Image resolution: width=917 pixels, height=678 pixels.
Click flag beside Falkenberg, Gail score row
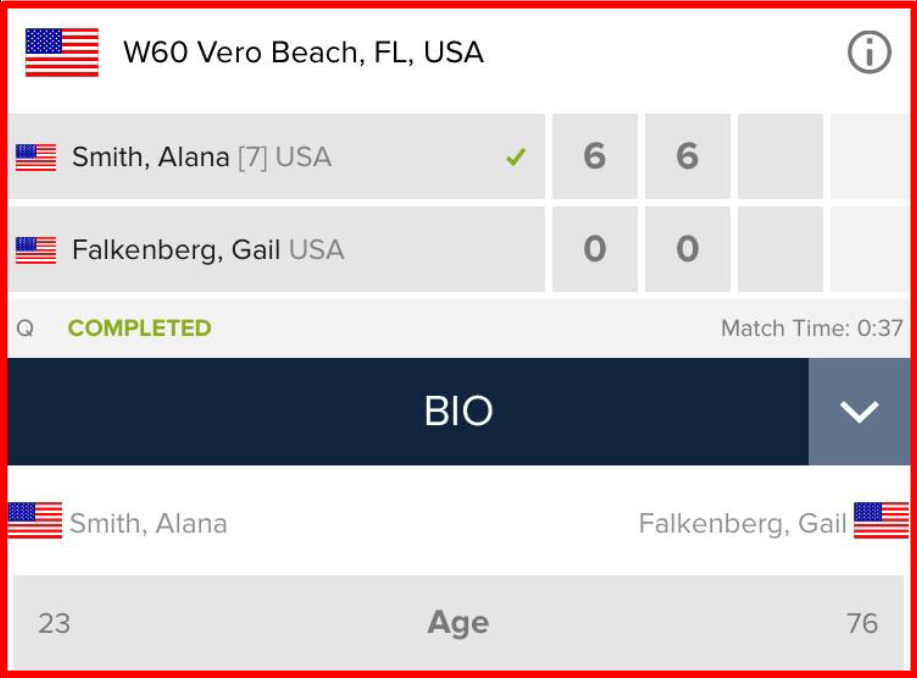[x=36, y=249]
